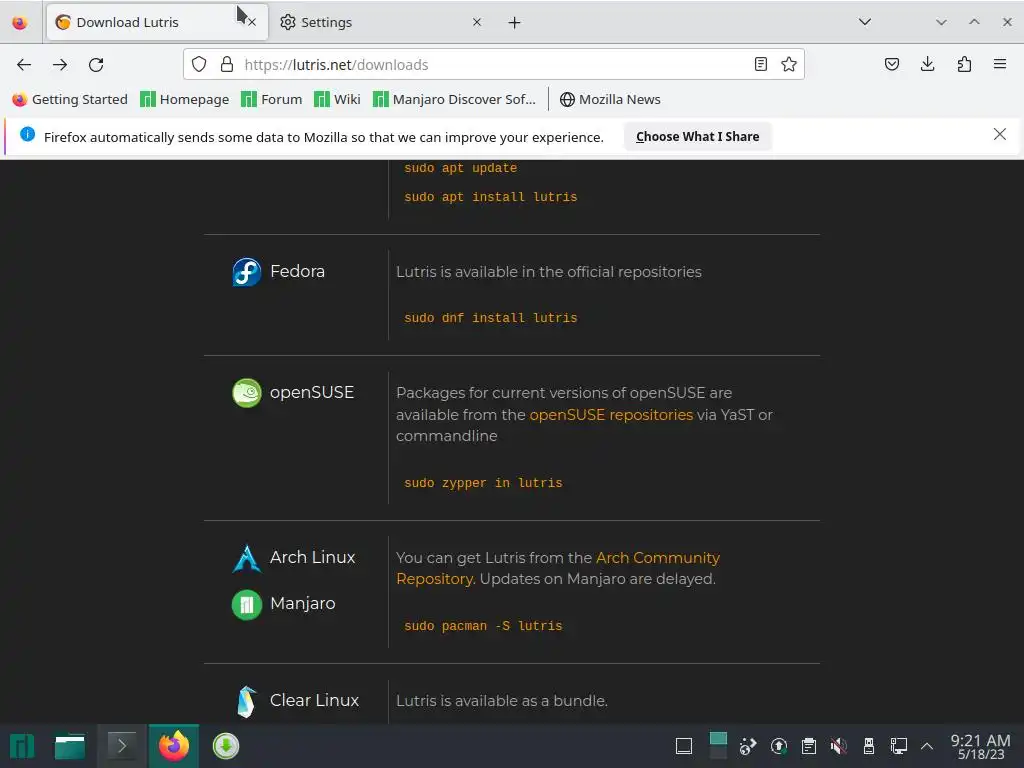Viewport: 1024px width, 768px height.
Task: Click the 'Lutris is available as a bundle.' text
Action: pyautogui.click(x=502, y=701)
